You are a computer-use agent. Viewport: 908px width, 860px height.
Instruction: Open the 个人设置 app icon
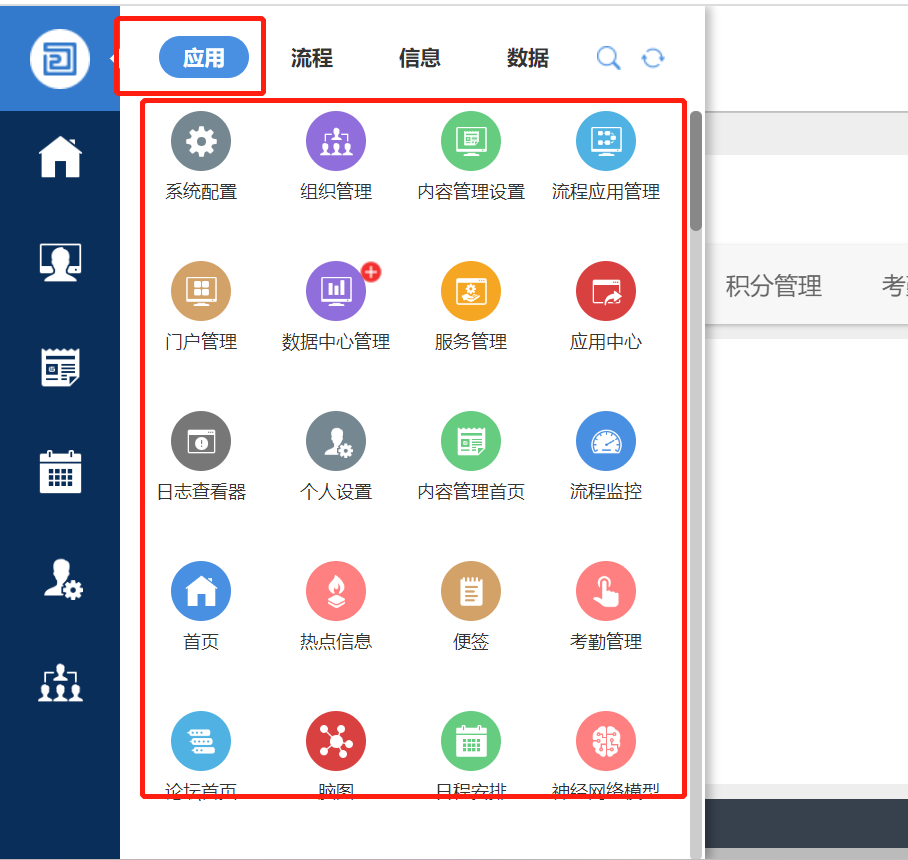click(336, 441)
